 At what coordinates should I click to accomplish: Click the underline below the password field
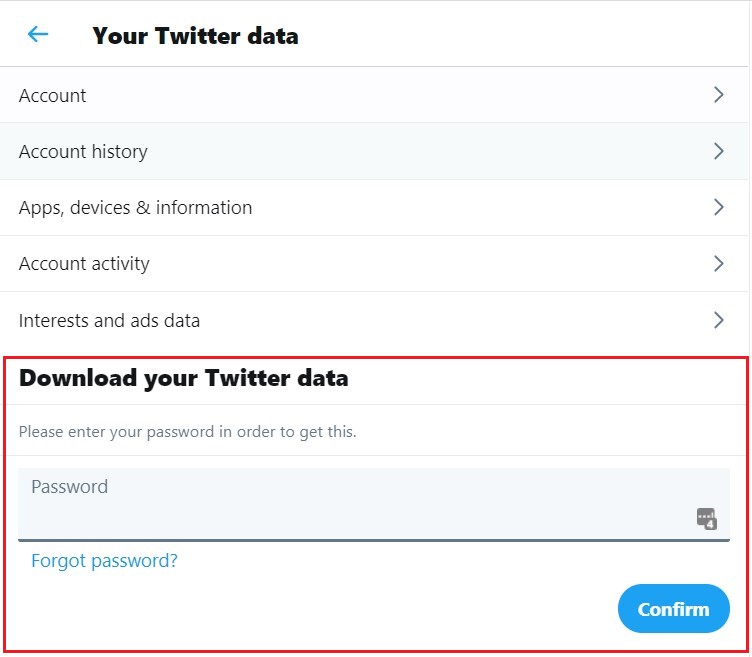click(373, 540)
